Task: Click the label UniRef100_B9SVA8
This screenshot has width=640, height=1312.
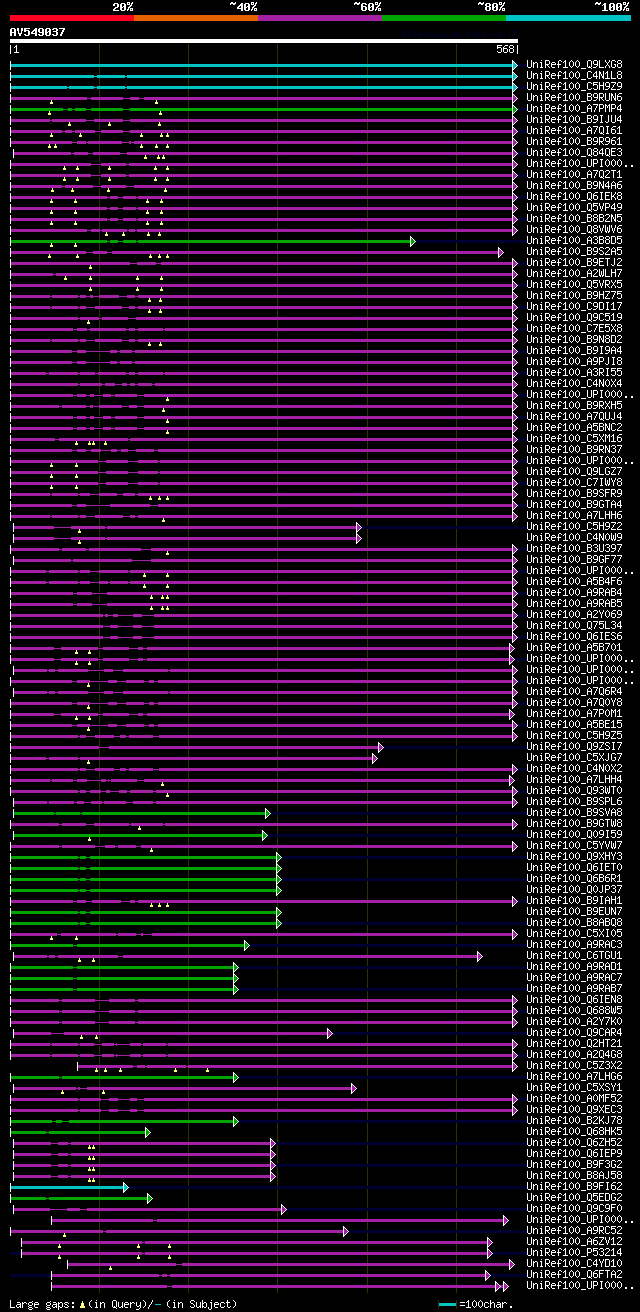Action: pos(574,812)
